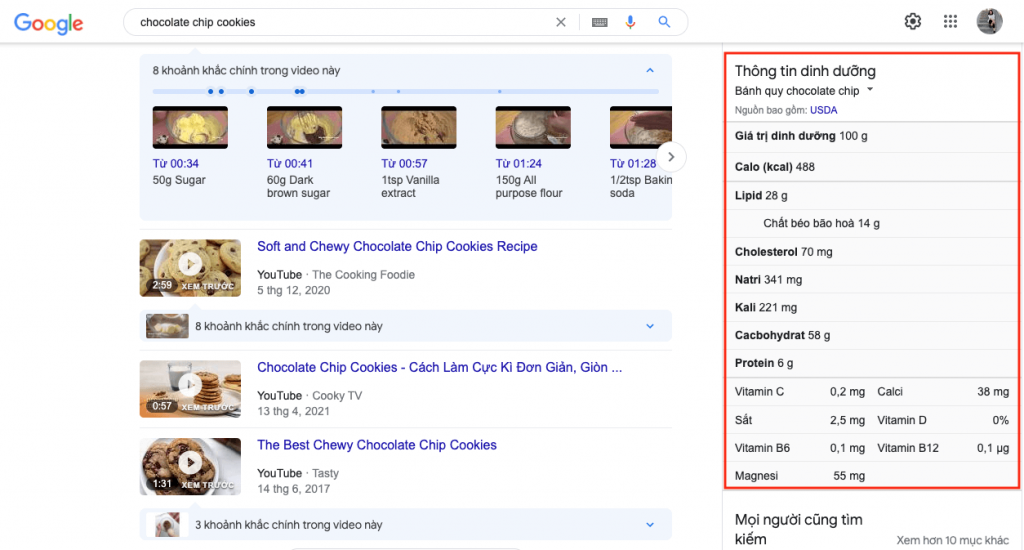Click Chất béo bão hoà 14 g
This screenshot has height=550, width=1024.
[822, 223]
